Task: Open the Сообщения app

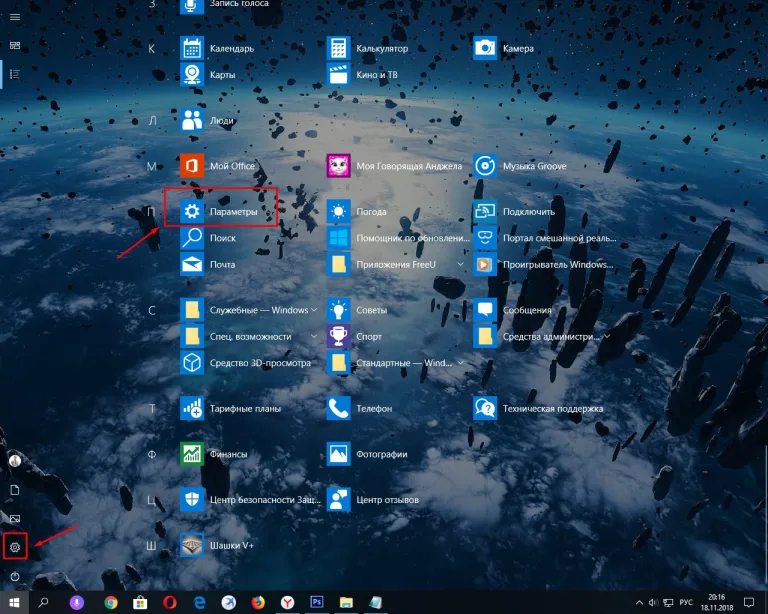Action: point(512,310)
